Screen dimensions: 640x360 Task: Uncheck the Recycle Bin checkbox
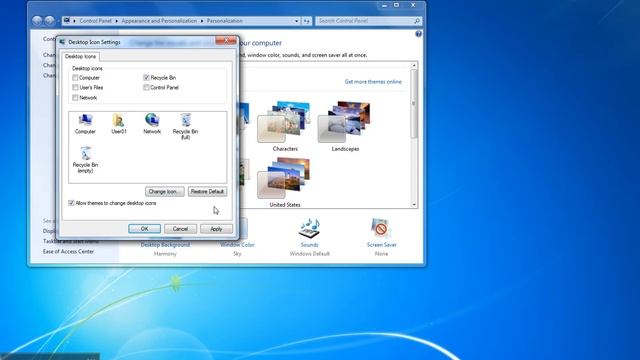(x=146, y=78)
